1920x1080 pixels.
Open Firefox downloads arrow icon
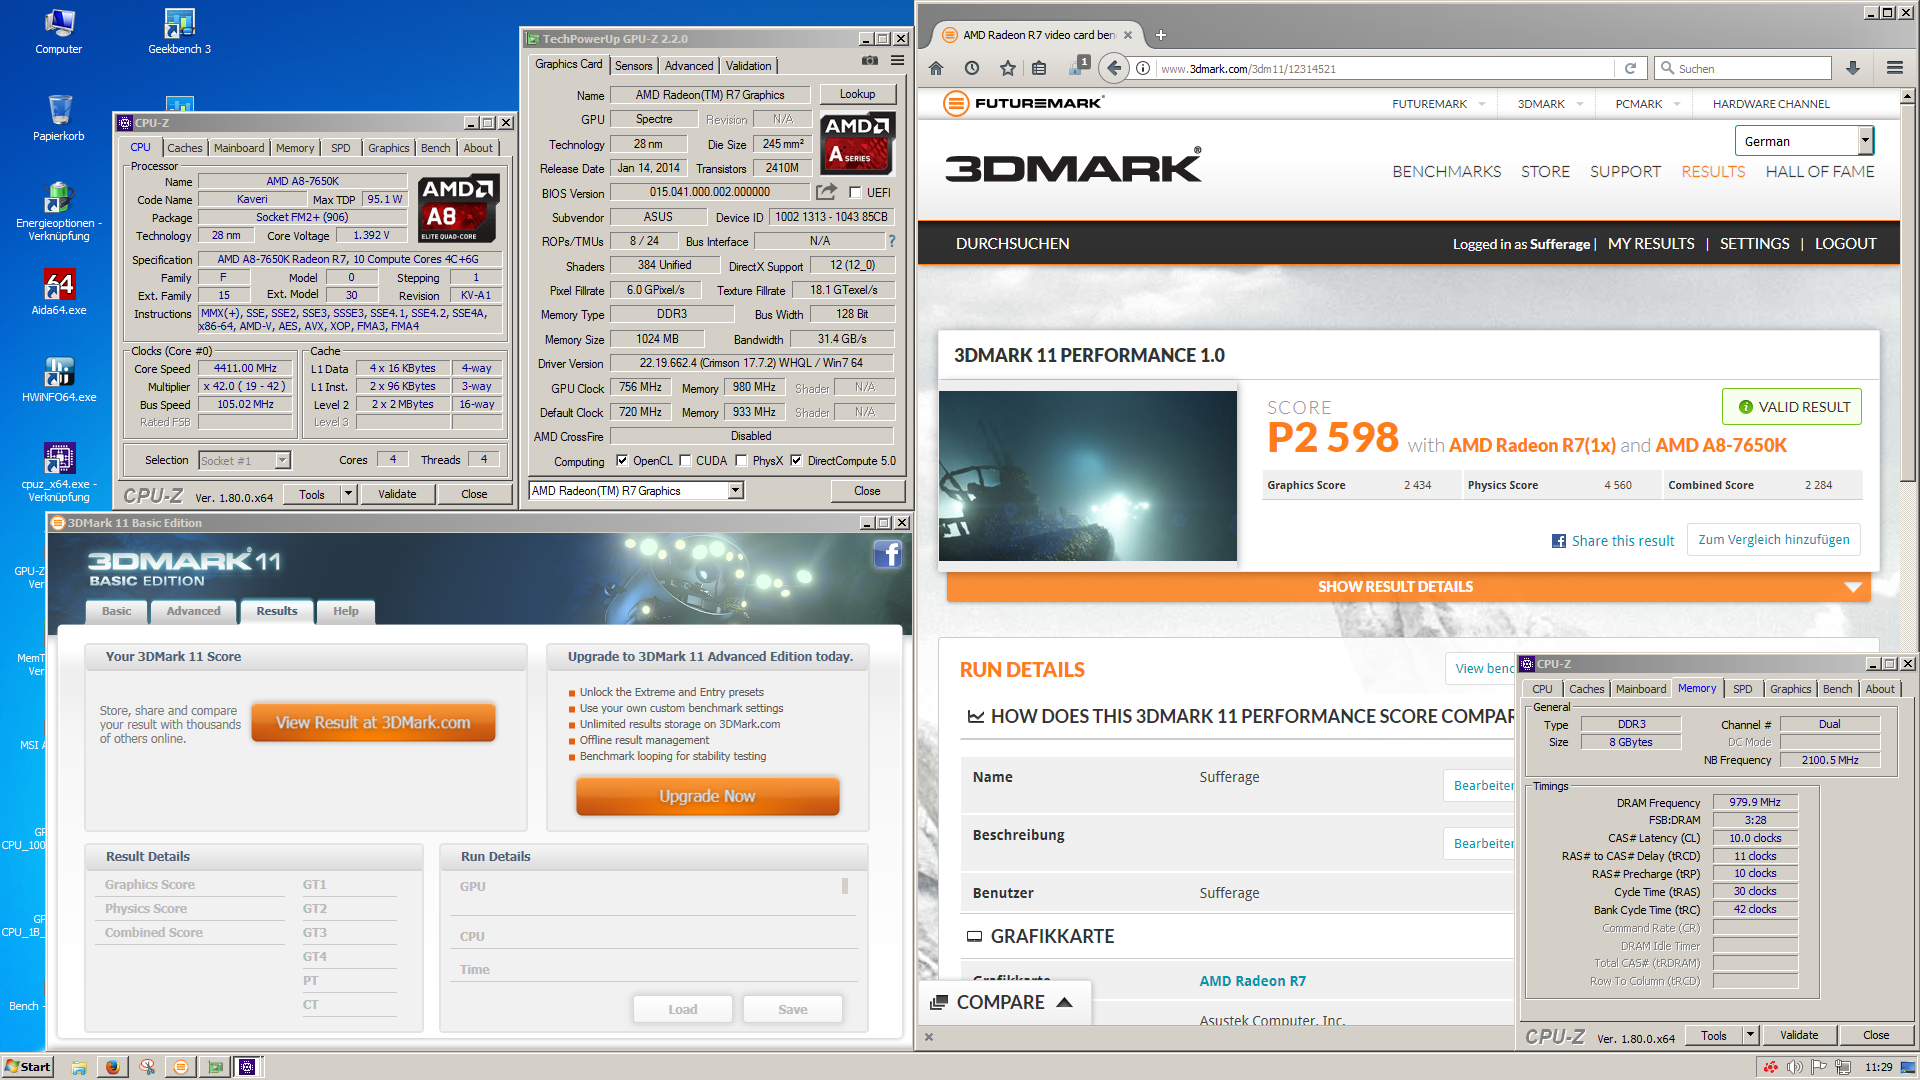(x=1853, y=68)
